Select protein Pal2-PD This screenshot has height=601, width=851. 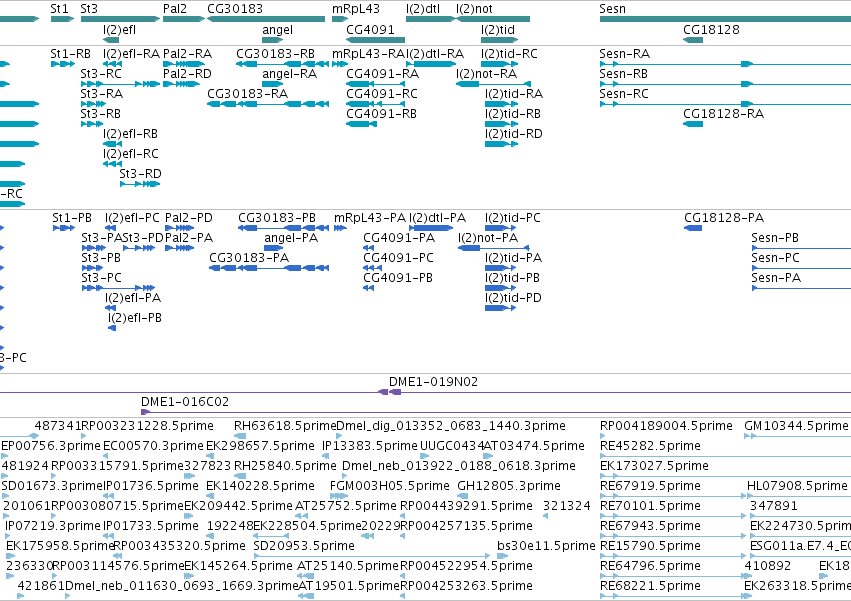pos(189,218)
